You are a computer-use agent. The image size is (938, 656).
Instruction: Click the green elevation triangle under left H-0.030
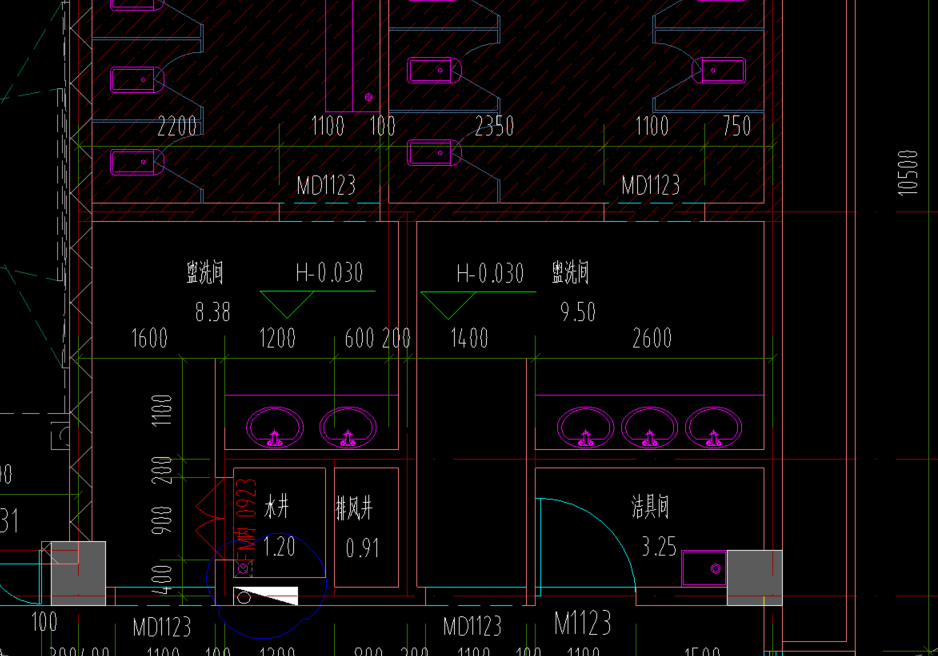[287, 305]
